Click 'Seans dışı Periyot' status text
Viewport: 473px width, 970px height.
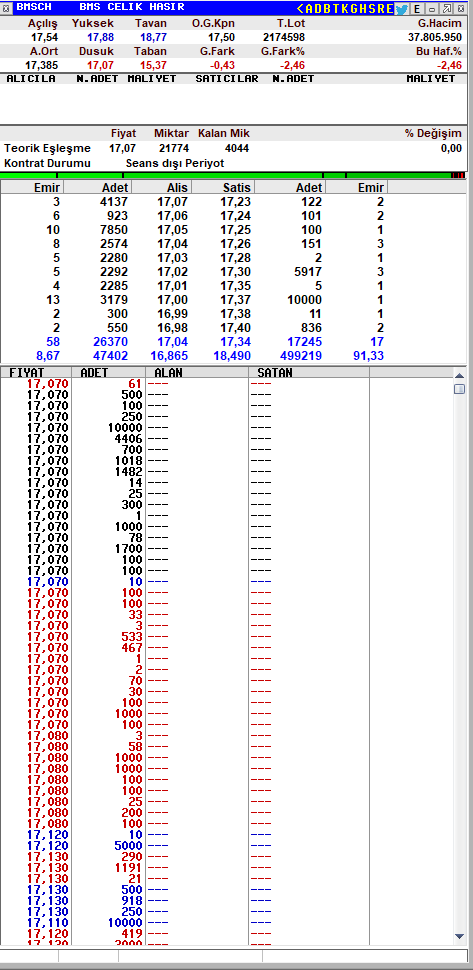175,163
